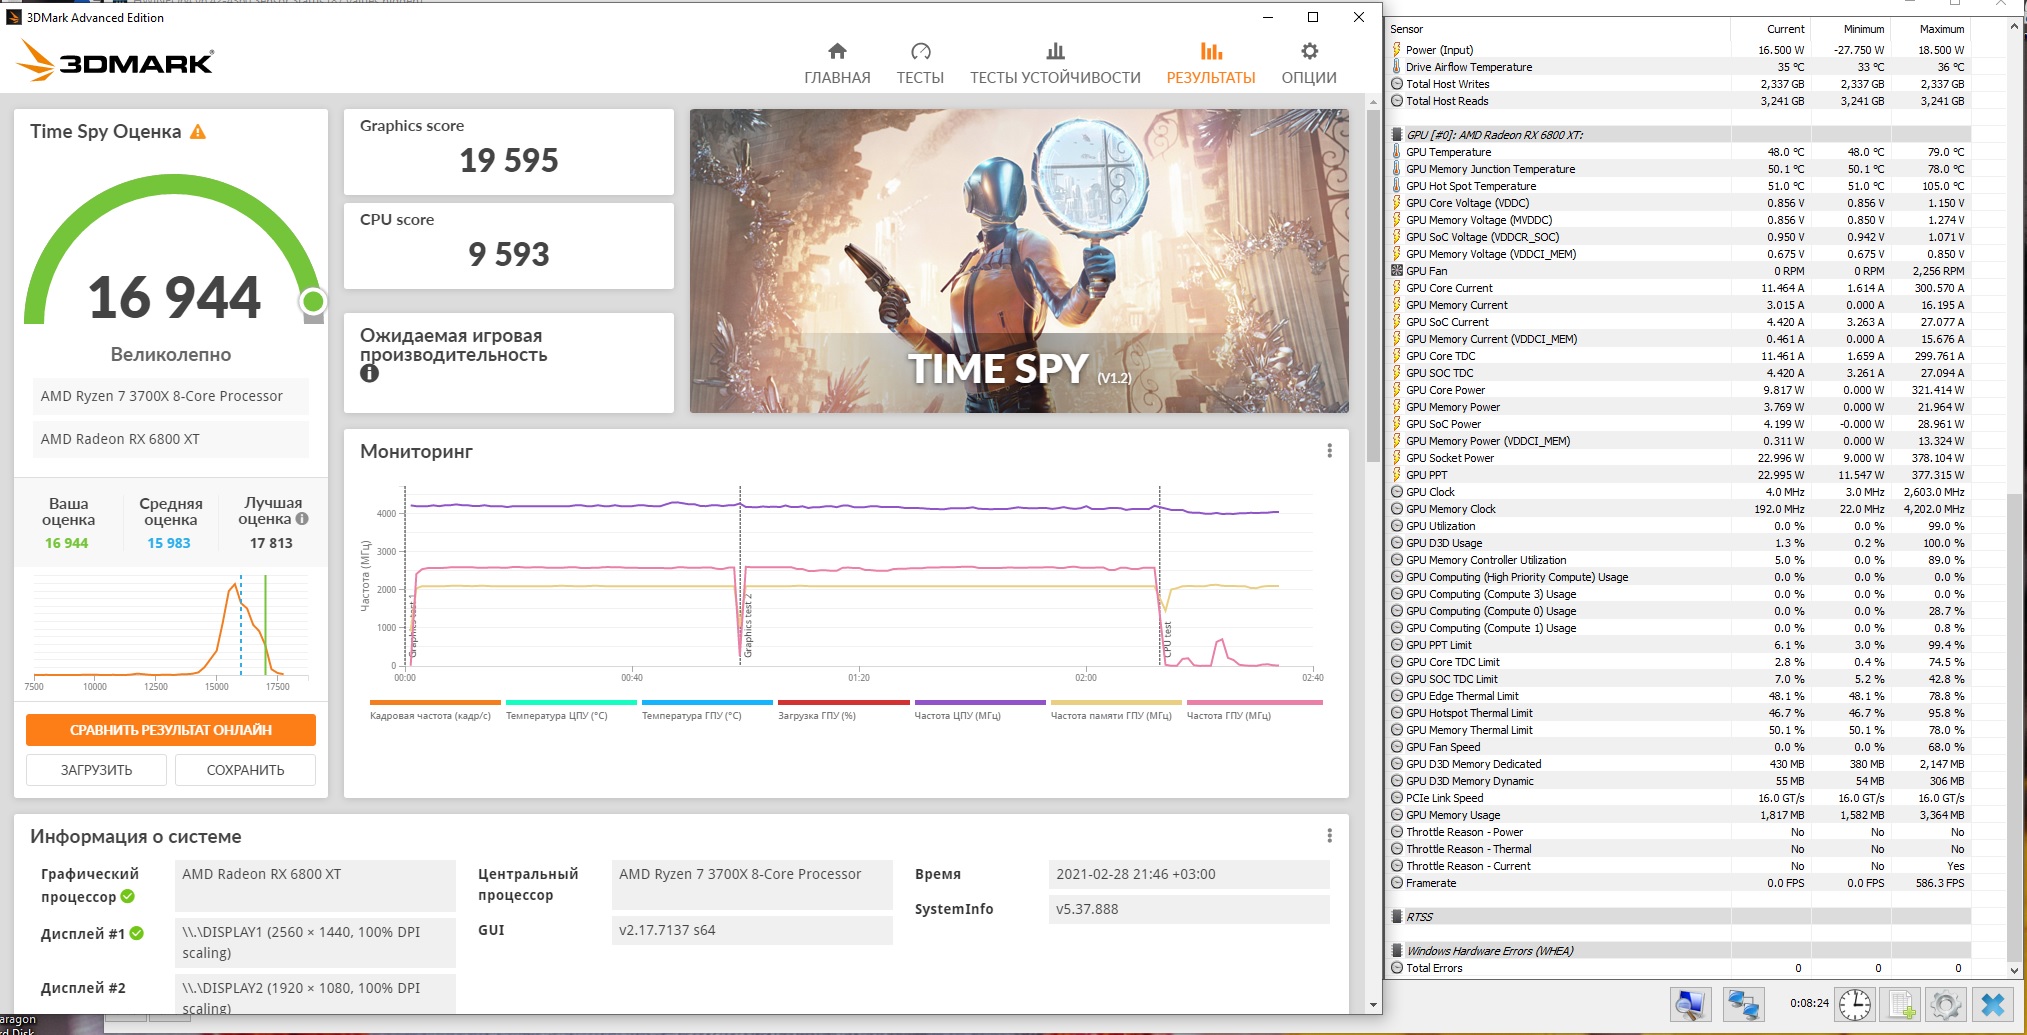This screenshot has width=2027, height=1035.
Task: Click the Температура ЦПУ legend color bar
Action: (x=571, y=702)
